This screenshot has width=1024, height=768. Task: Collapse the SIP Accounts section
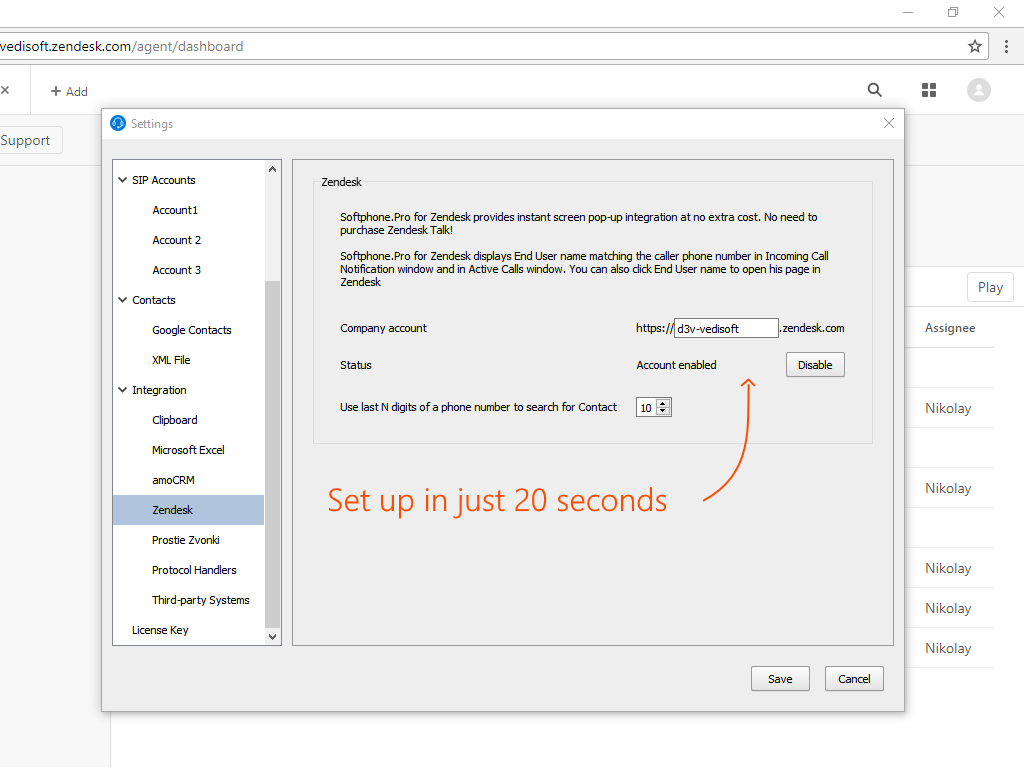(122, 180)
